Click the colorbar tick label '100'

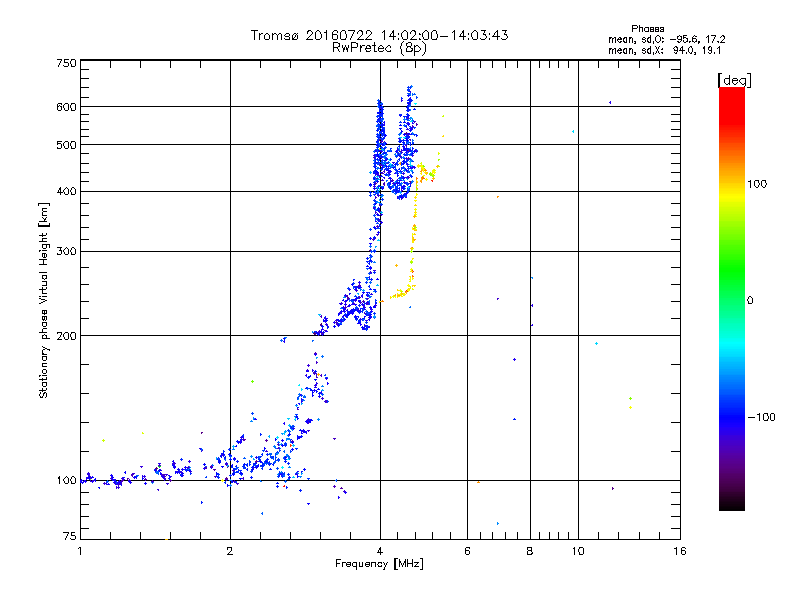pos(757,184)
